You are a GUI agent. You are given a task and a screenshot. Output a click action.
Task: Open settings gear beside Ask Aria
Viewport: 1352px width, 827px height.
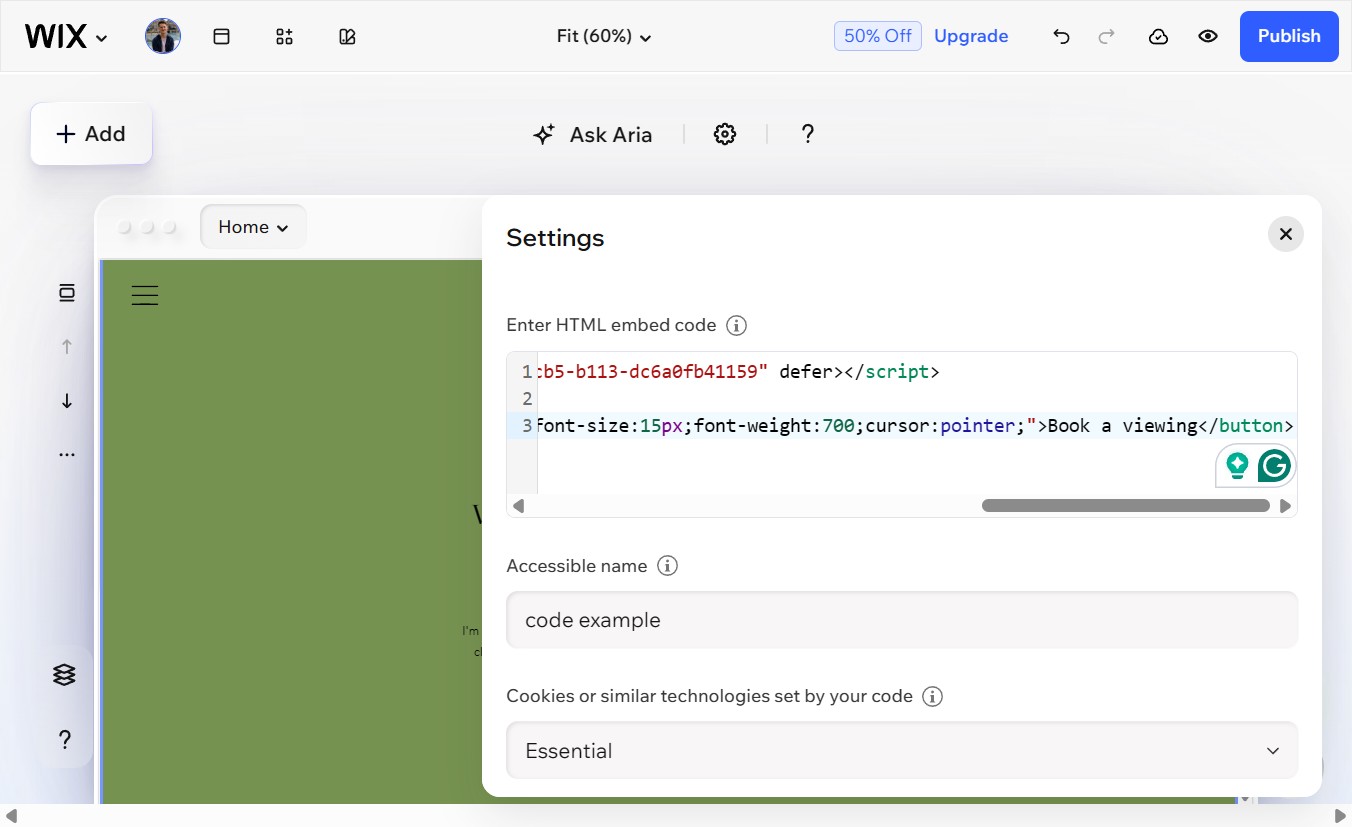click(x=725, y=134)
